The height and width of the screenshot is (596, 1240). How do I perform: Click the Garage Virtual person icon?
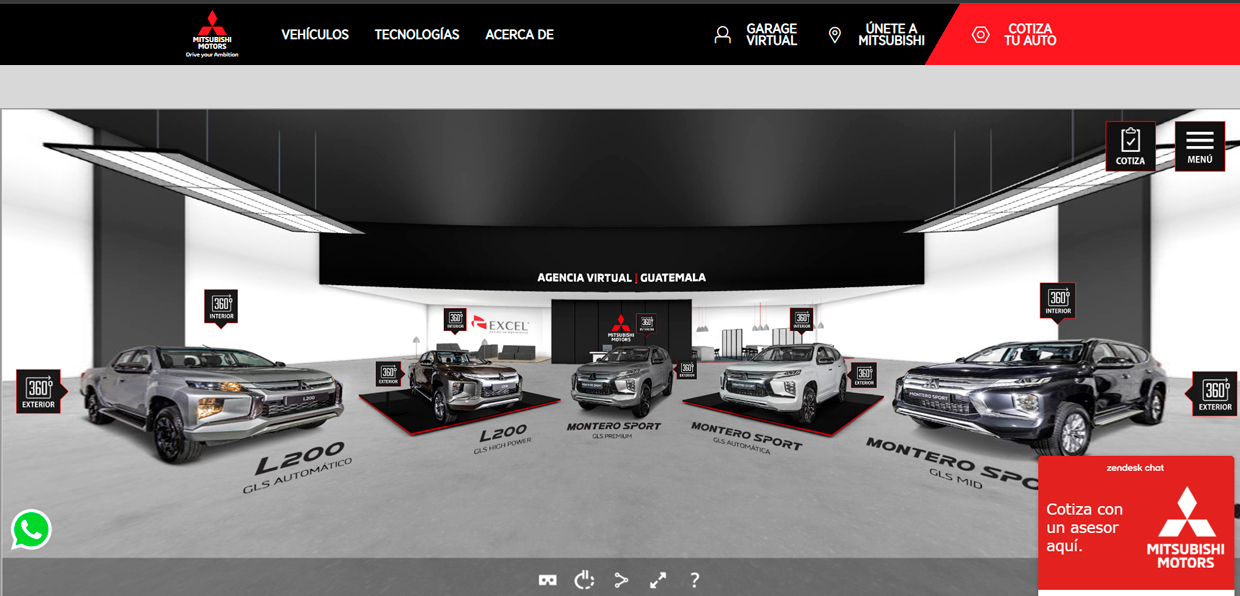(x=722, y=33)
